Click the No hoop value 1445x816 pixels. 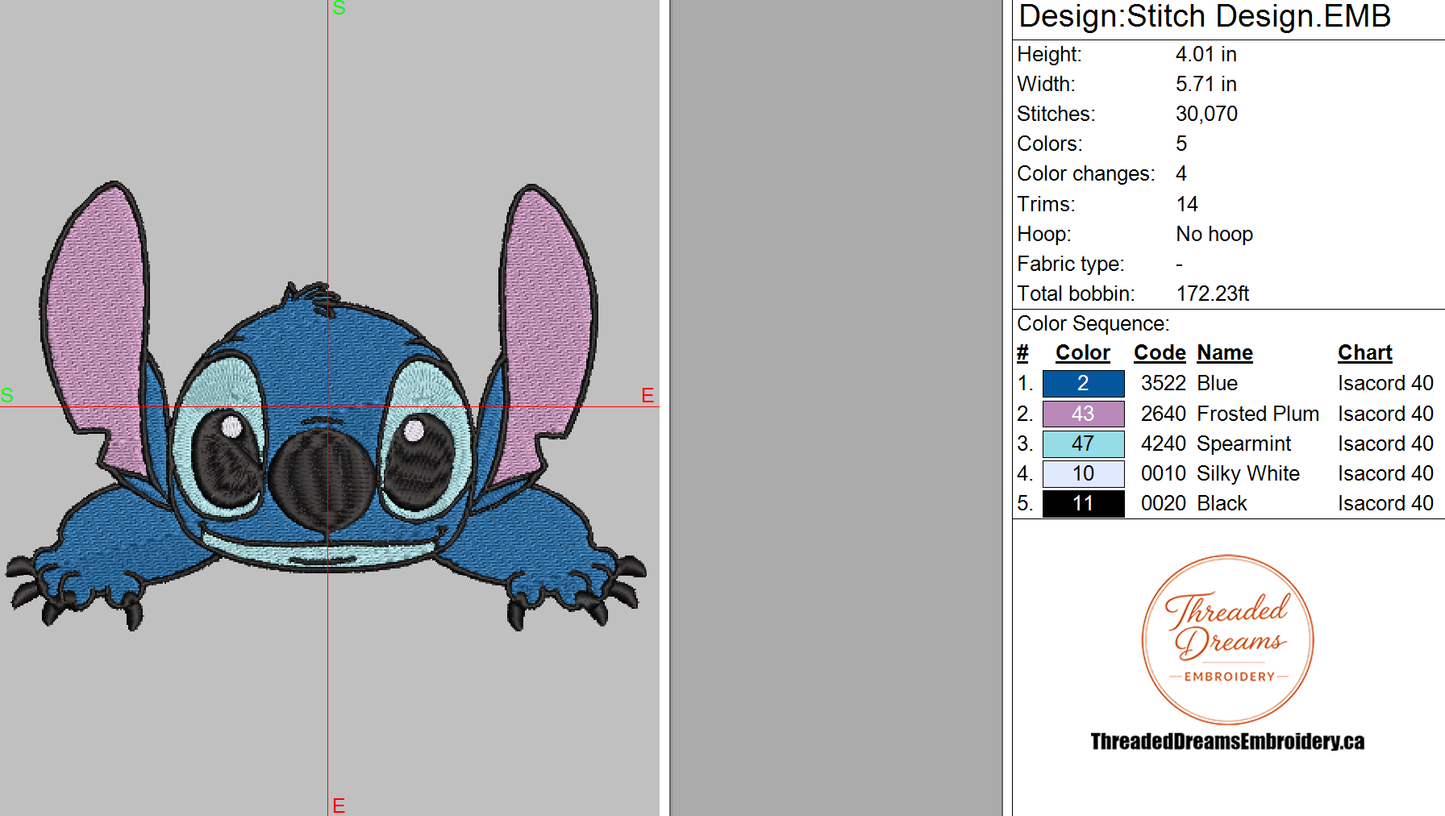click(1214, 234)
